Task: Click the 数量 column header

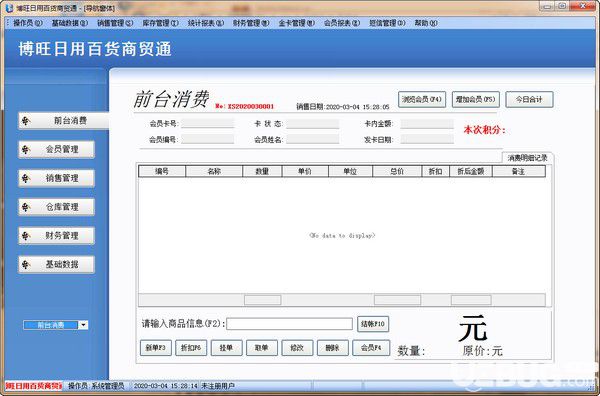Action: click(262, 171)
